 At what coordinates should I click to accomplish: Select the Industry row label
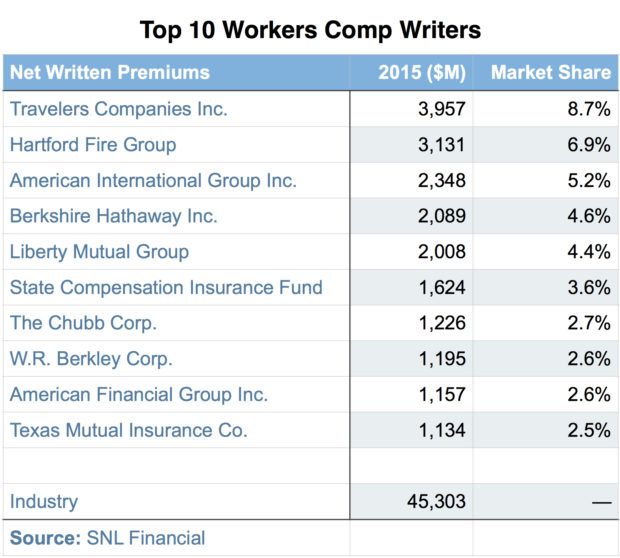[x=44, y=502]
